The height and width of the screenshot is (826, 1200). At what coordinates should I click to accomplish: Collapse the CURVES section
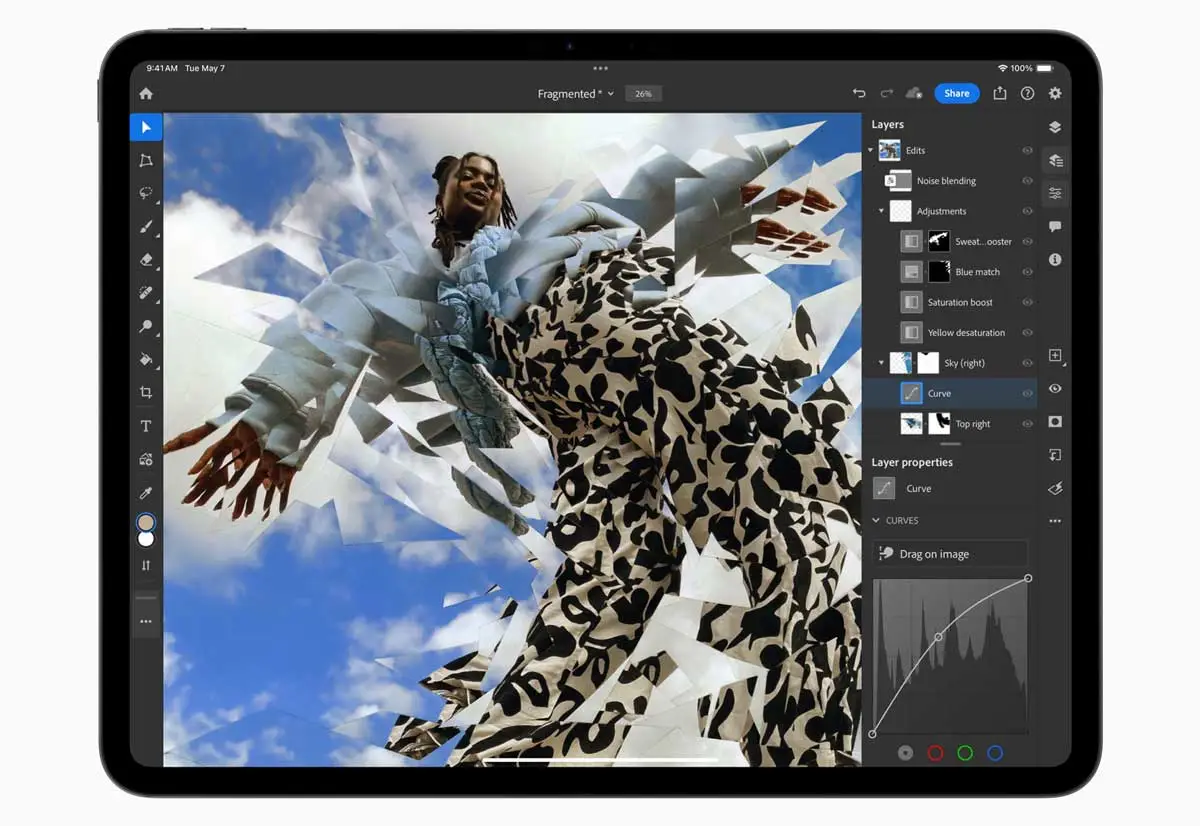pos(876,520)
